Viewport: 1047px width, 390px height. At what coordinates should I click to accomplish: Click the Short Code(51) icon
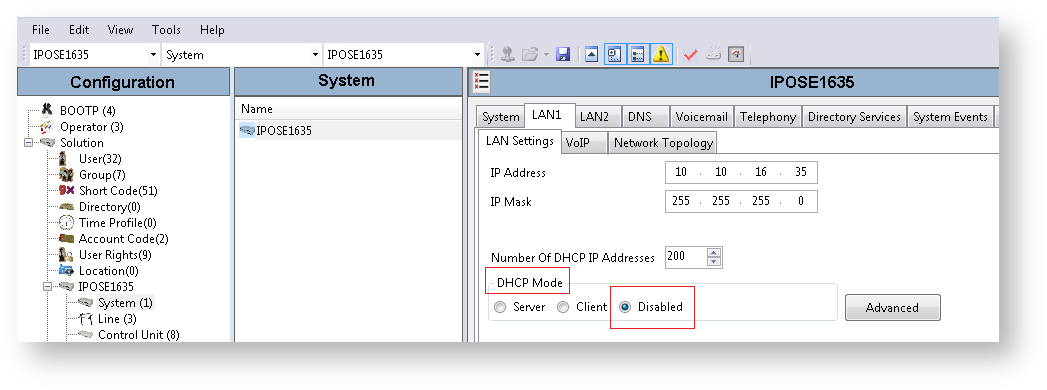point(66,190)
